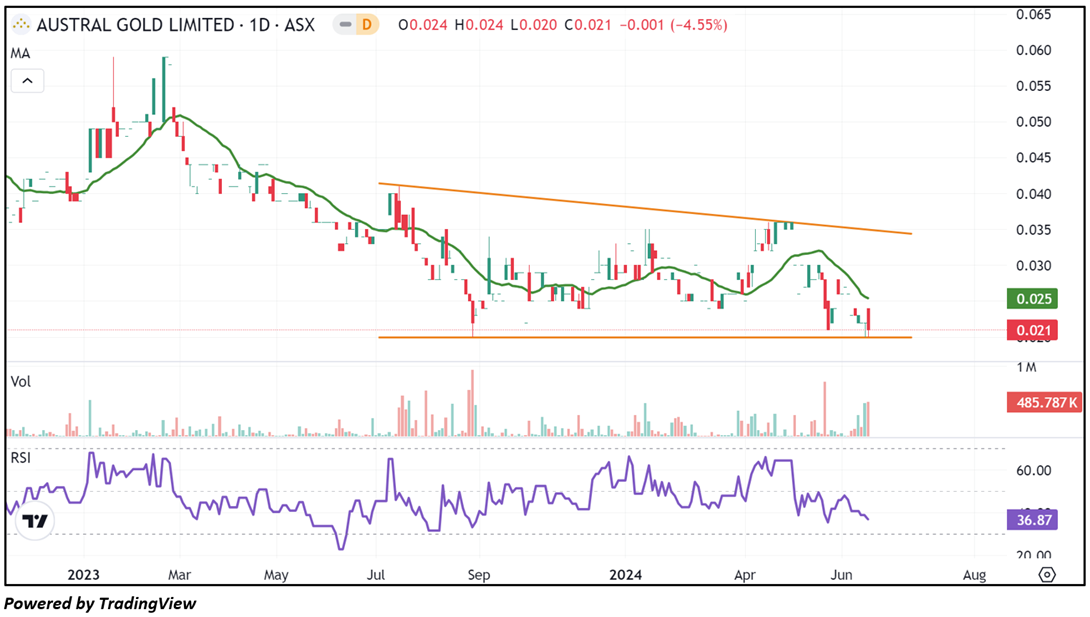Click the C0.021 close value

click(588, 25)
